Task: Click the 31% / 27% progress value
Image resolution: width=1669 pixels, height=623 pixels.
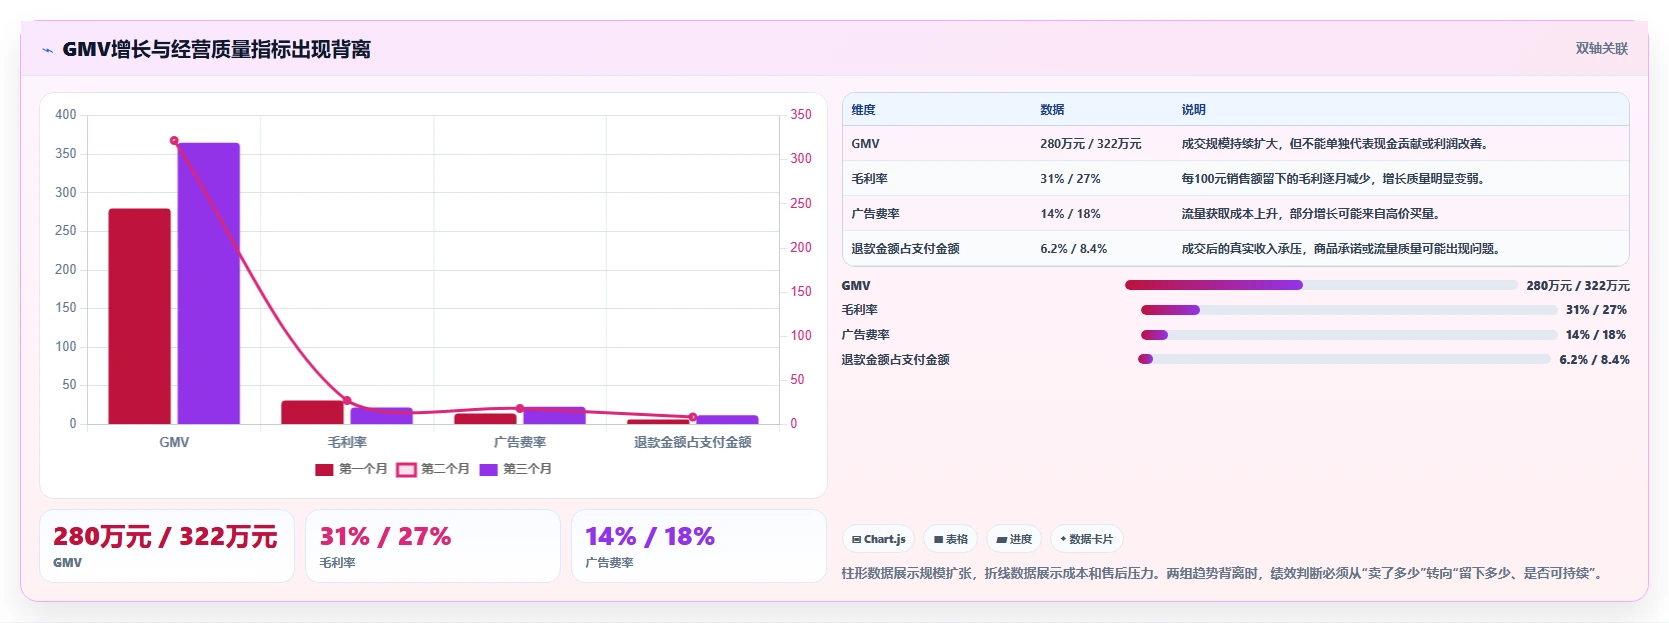Action: pyautogui.click(x=1598, y=310)
